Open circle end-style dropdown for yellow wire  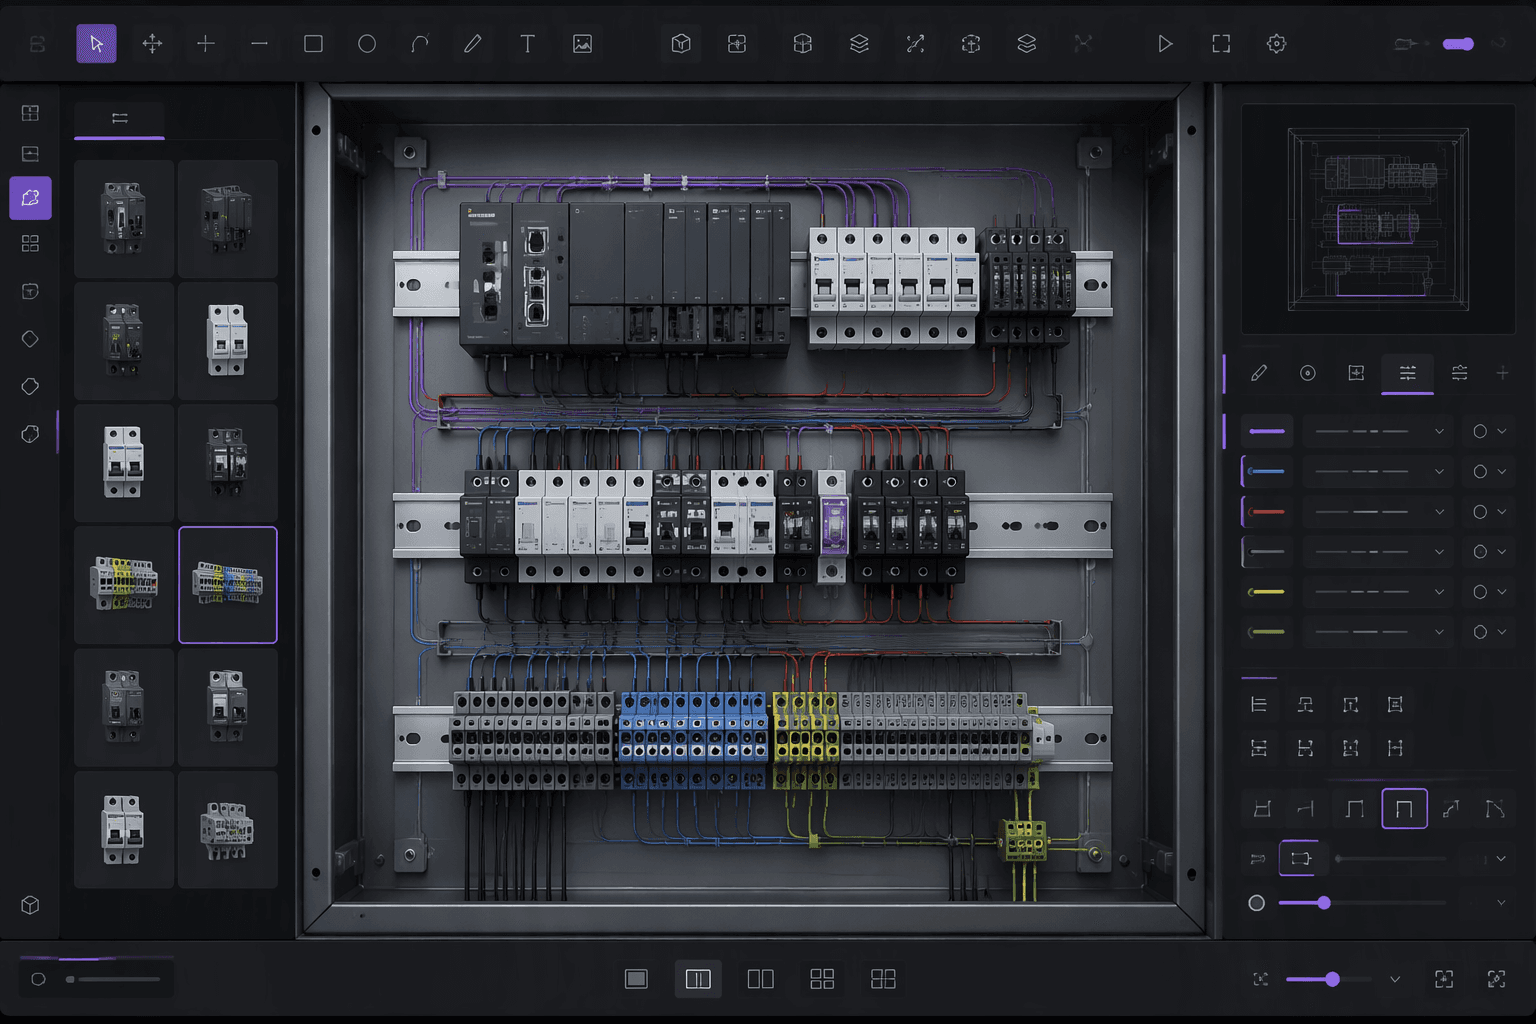(x=1489, y=592)
